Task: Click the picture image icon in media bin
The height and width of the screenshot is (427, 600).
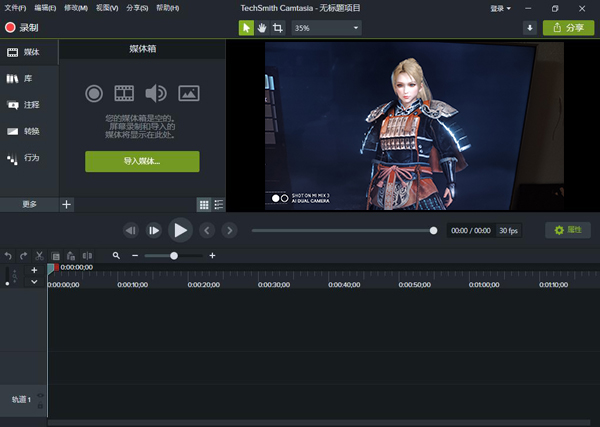Action: tap(189, 93)
